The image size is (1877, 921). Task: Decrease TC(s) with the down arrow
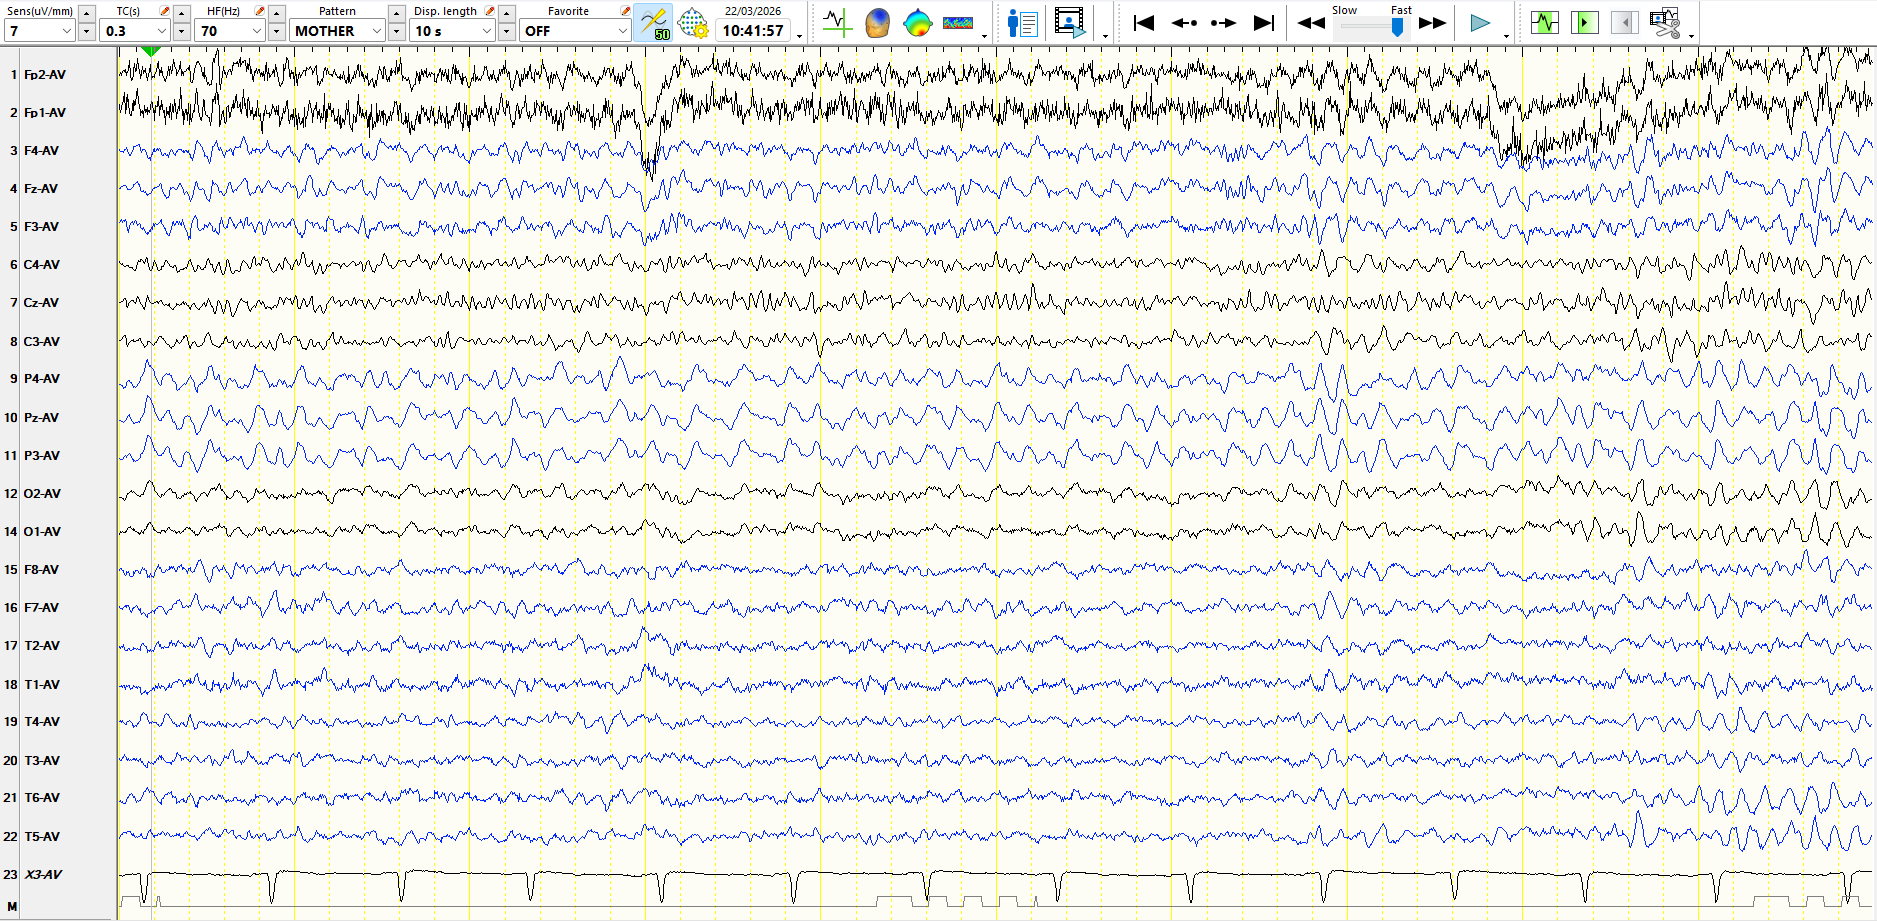tap(182, 32)
